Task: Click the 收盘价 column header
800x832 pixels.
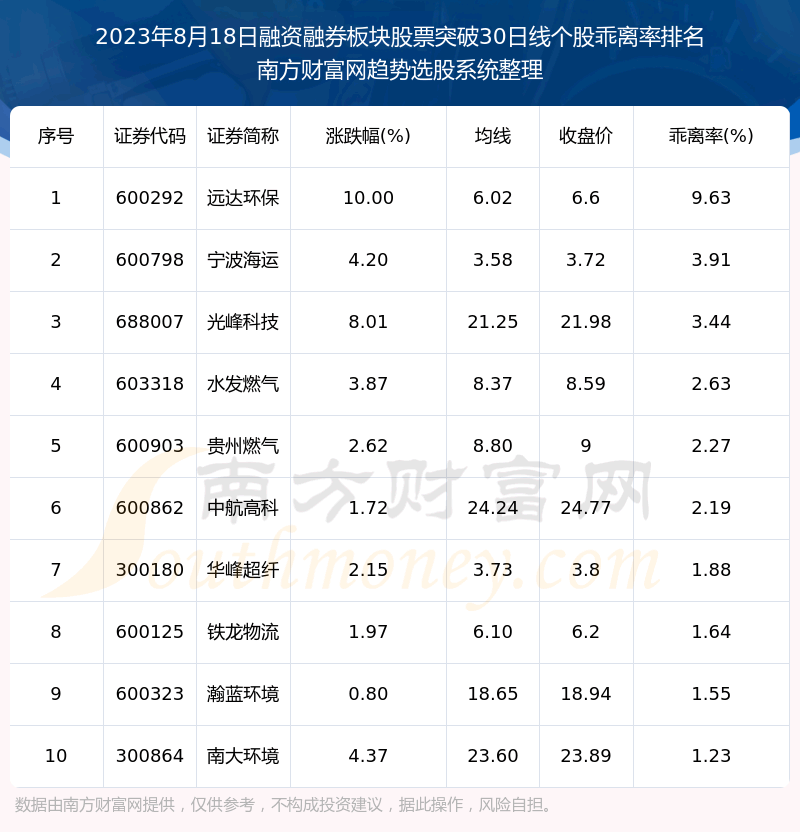Action: click(586, 136)
